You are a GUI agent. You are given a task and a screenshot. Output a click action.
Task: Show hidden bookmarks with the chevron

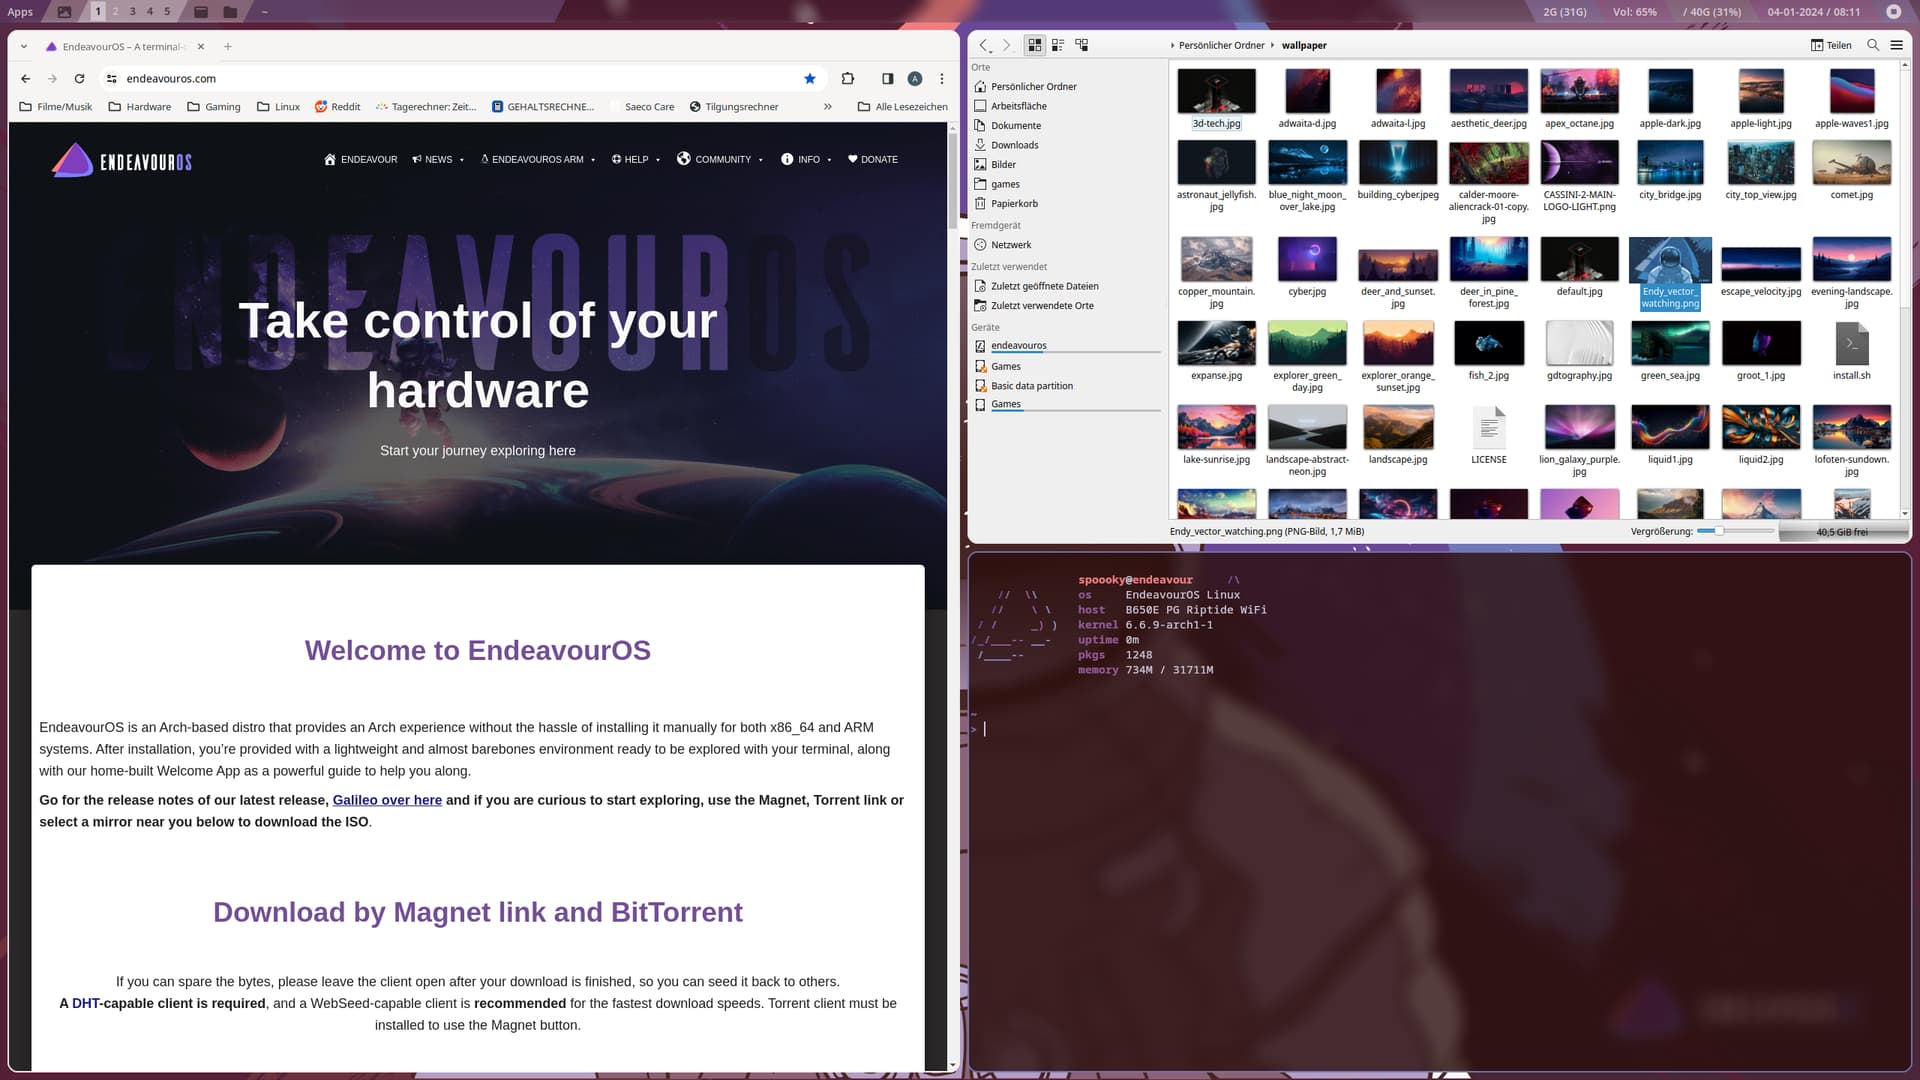coord(827,106)
